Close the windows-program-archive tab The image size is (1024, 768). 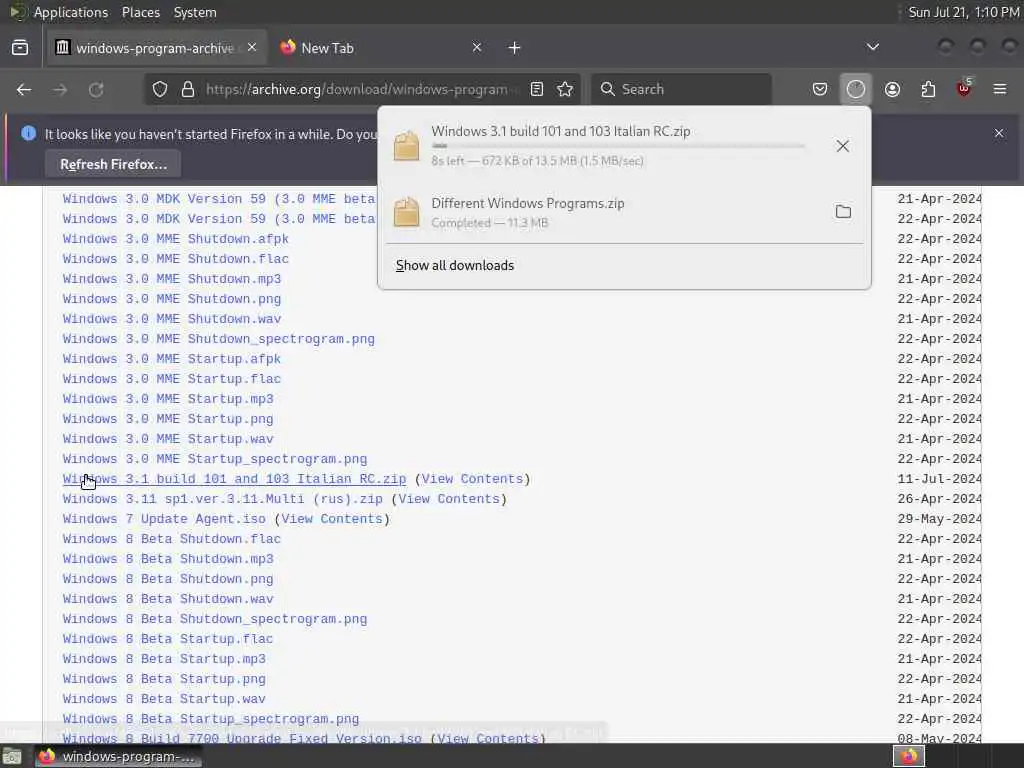pos(252,48)
